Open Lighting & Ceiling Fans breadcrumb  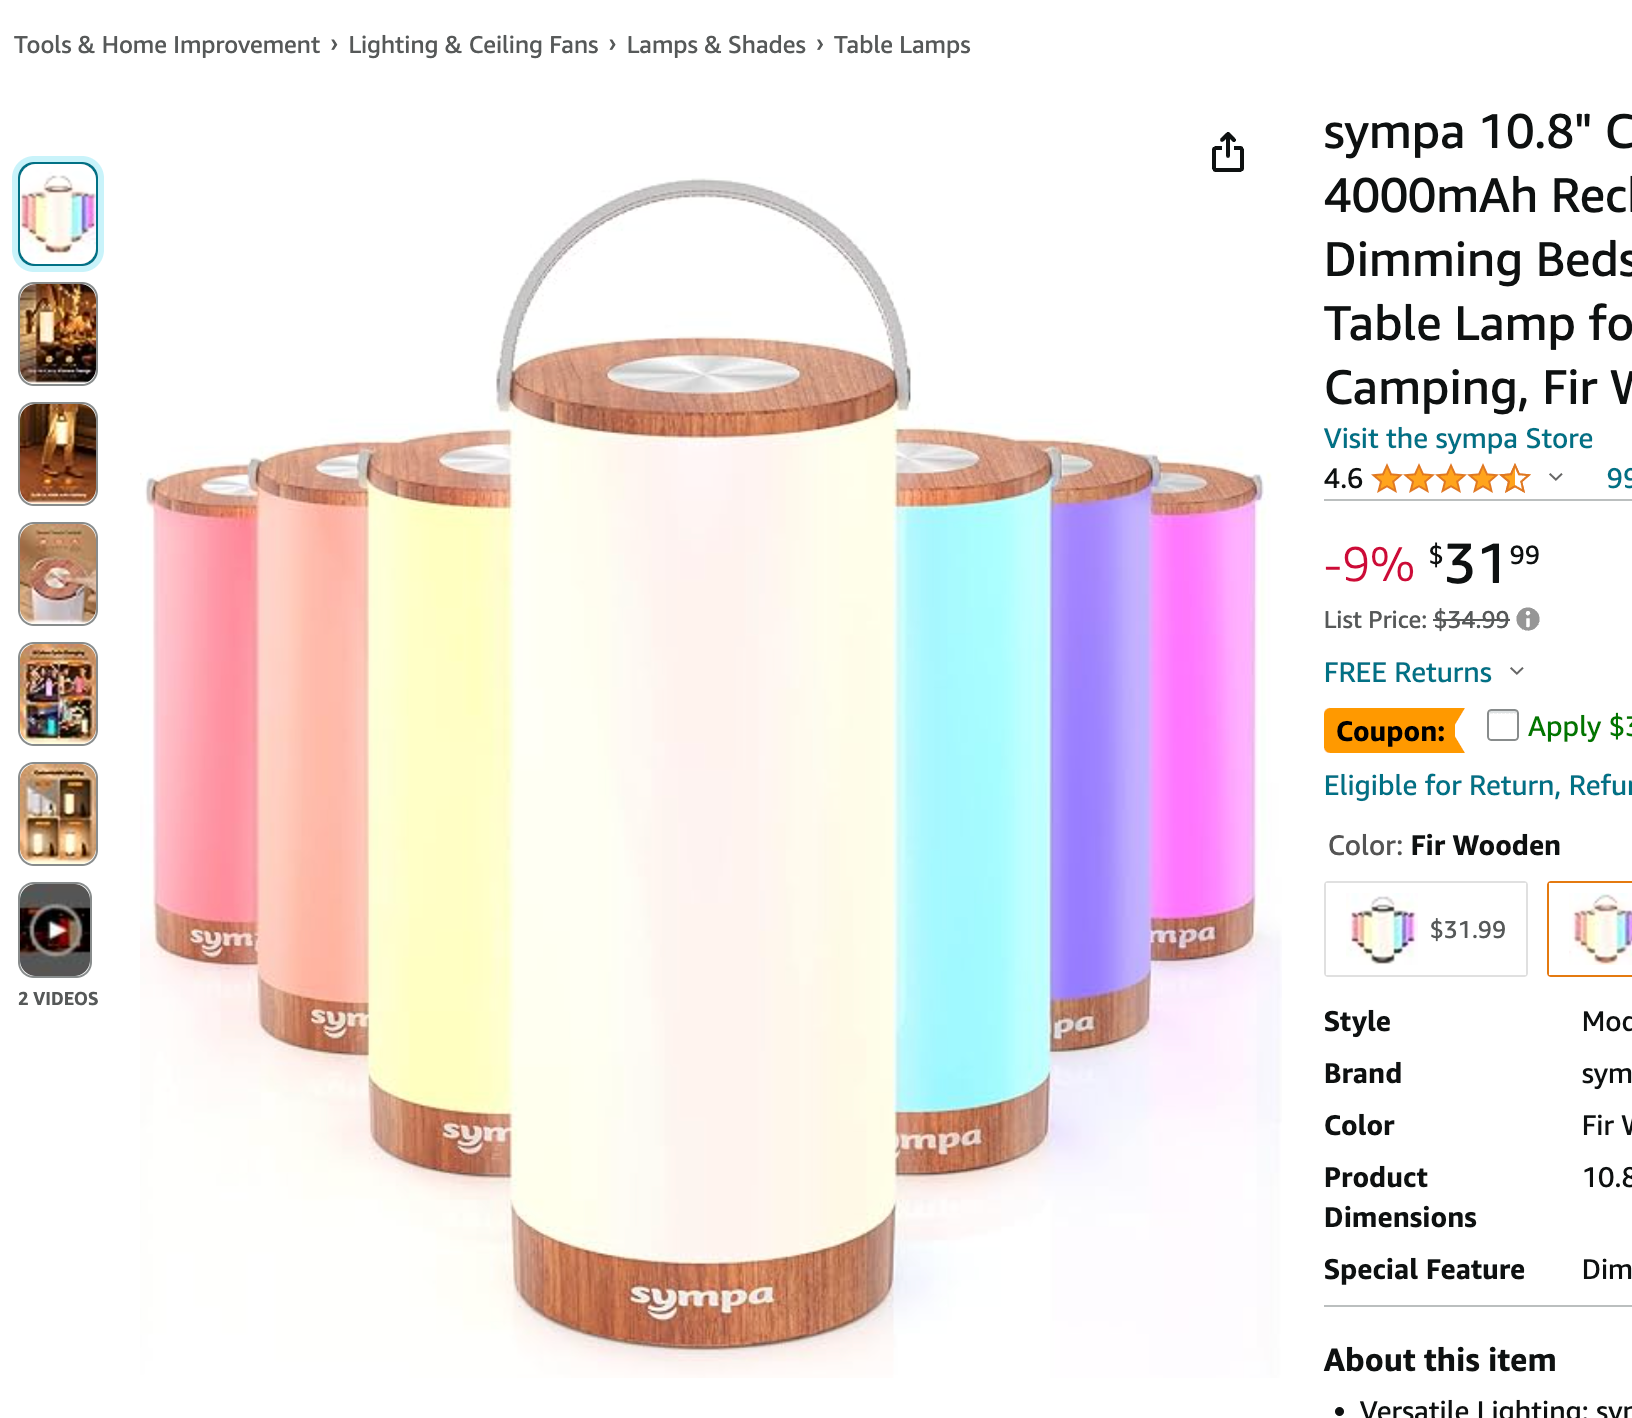473,45
